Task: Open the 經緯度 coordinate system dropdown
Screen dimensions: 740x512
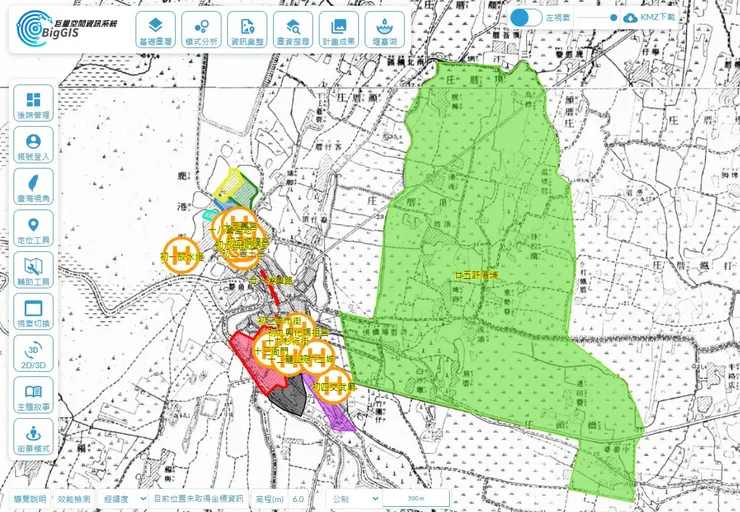Action: 125,499
